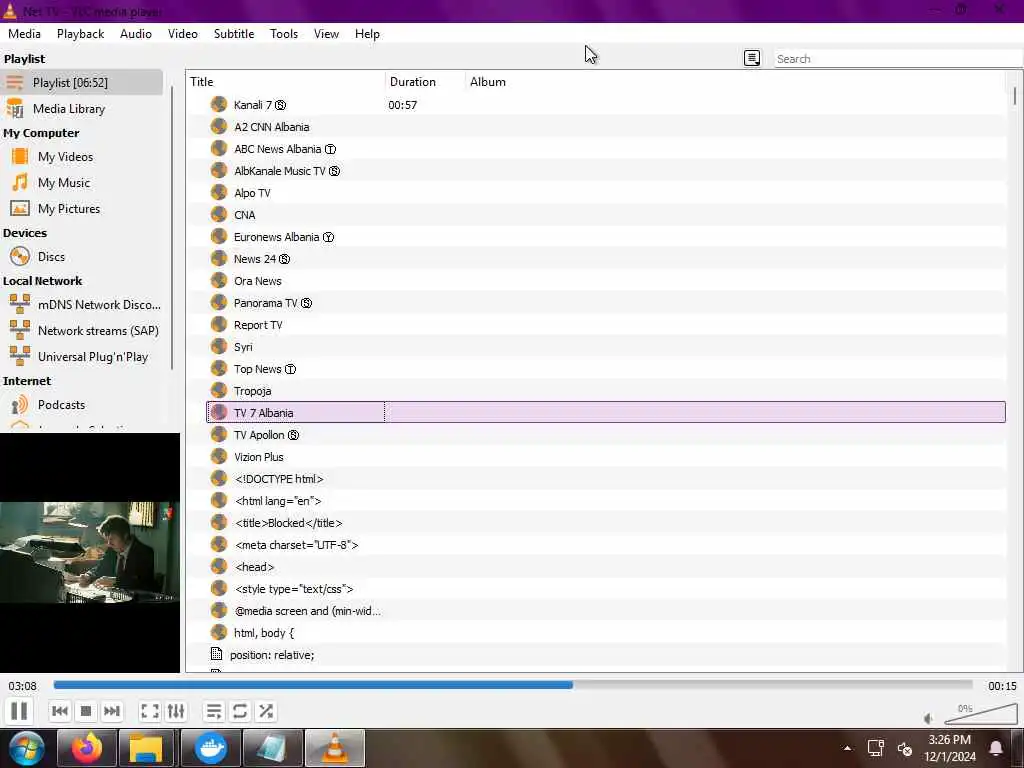This screenshot has height=768, width=1024.
Task: Open the Media menu
Action: (x=24, y=34)
